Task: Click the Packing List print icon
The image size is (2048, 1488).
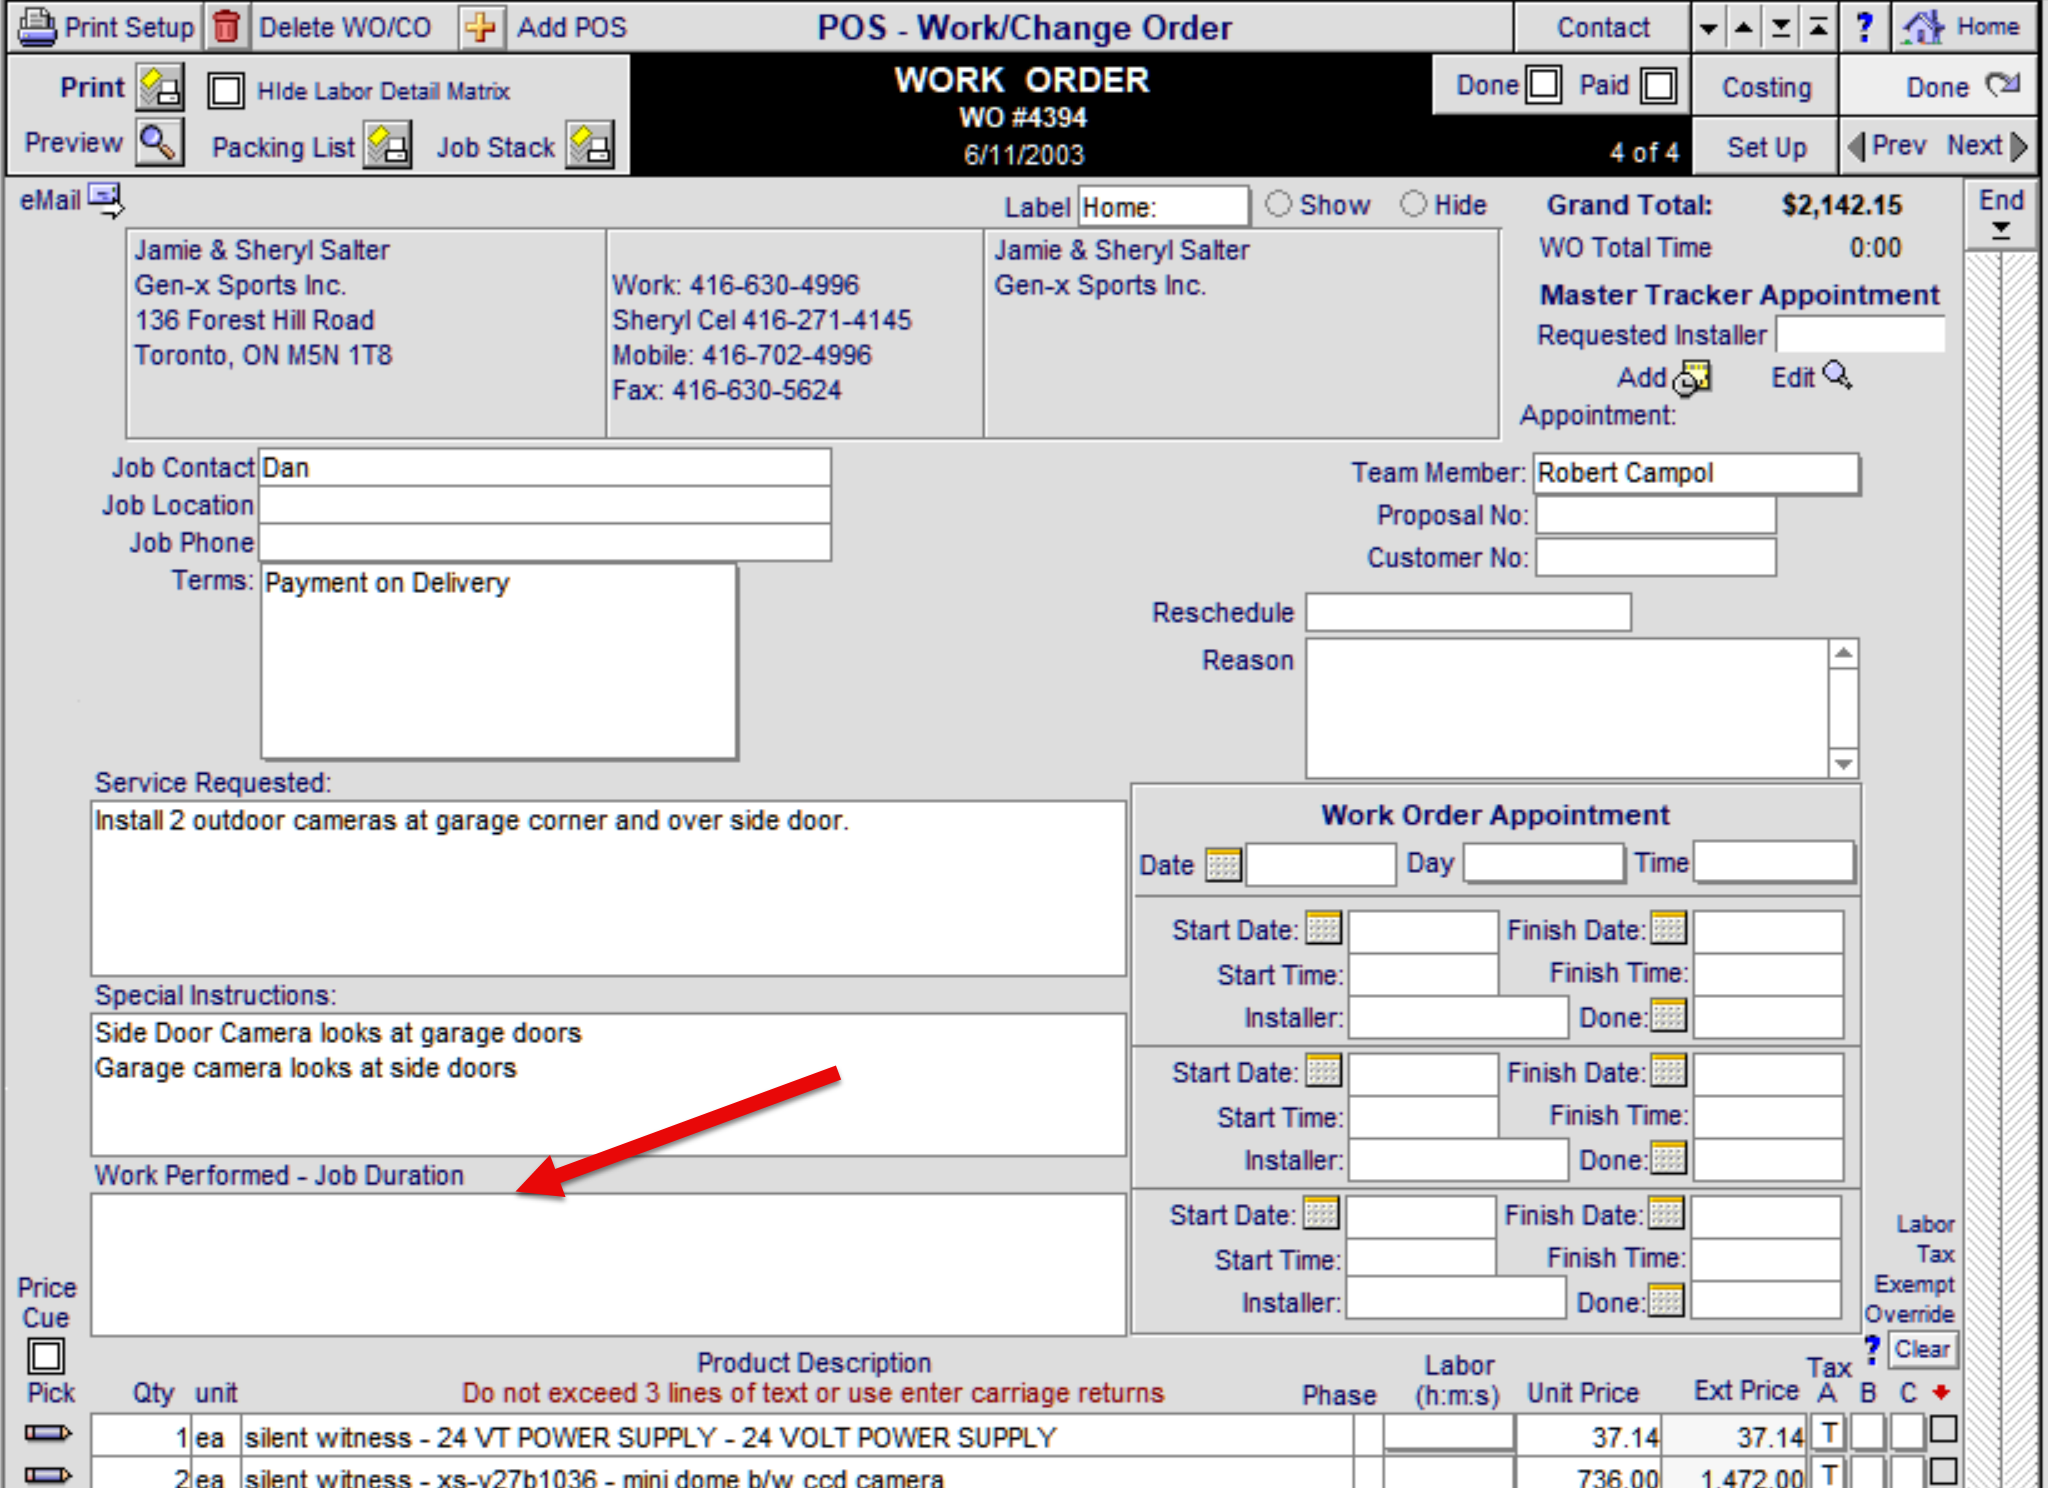Action: point(388,146)
